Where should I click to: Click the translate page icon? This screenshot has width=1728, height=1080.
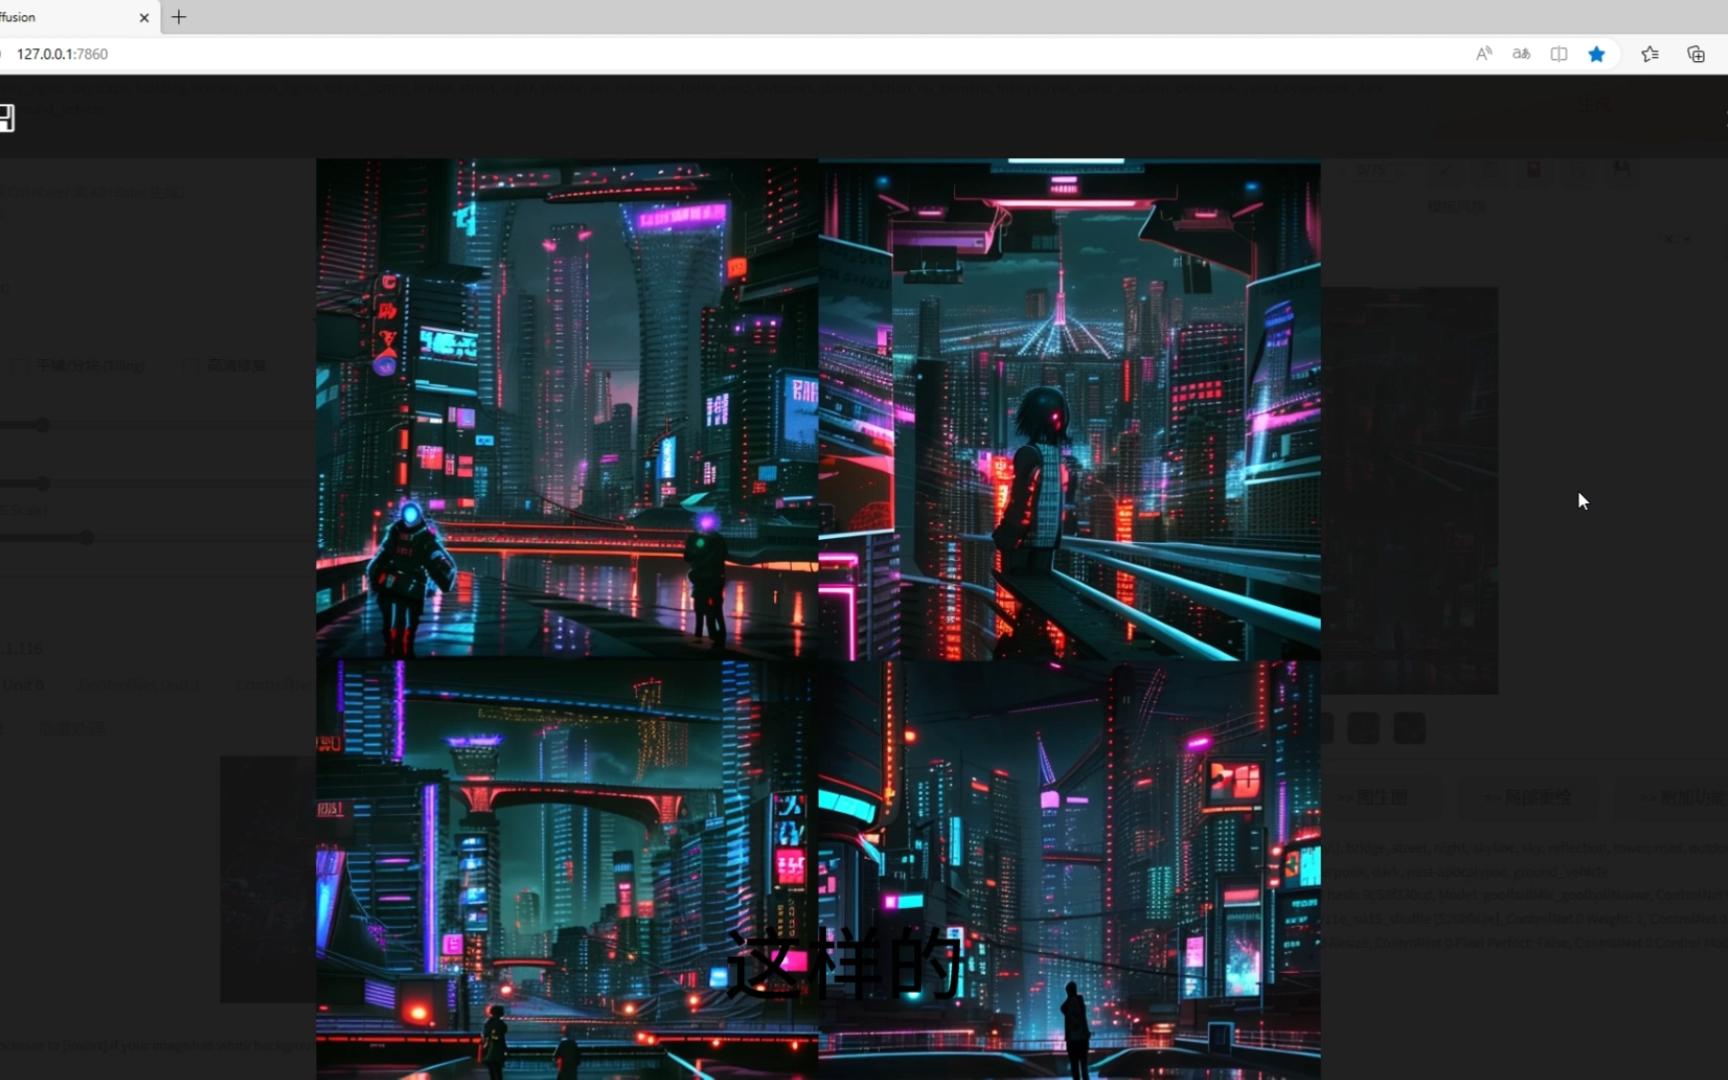click(x=1521, y=54)
